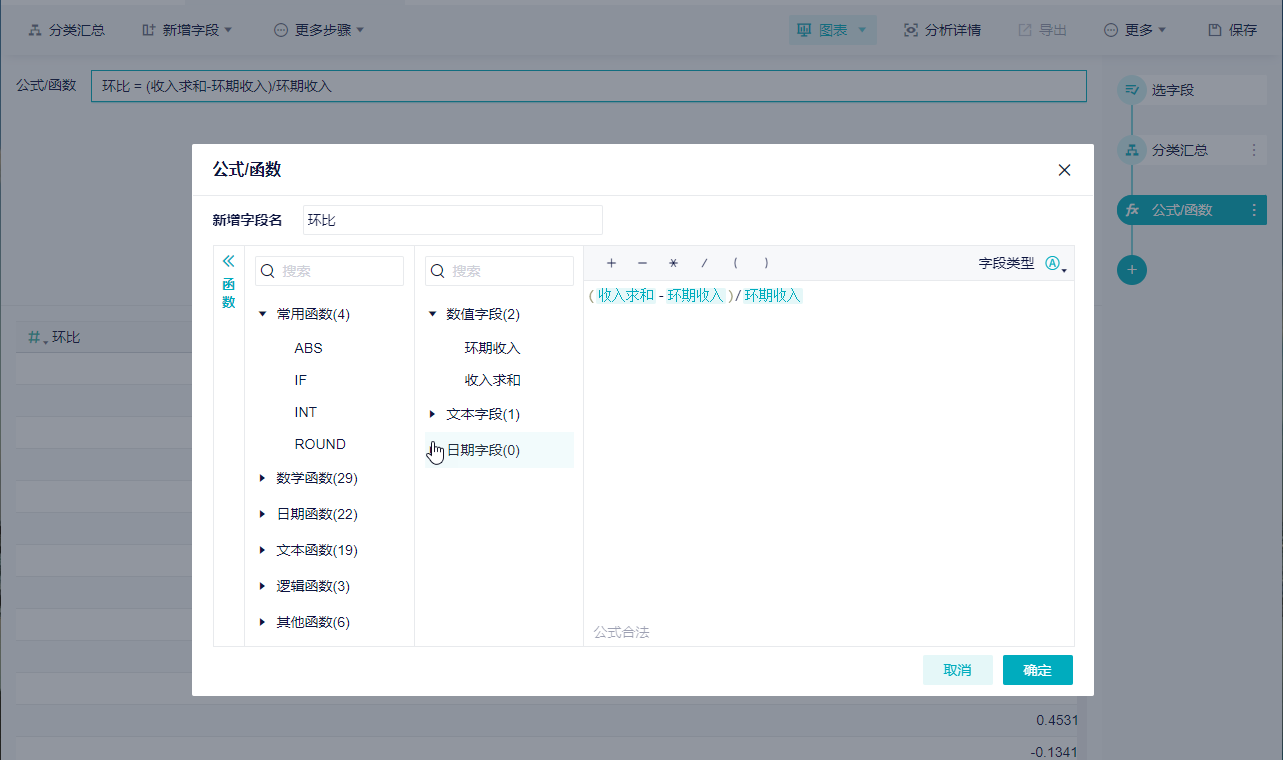The image size is (1283, 760).
Task: Insert right parenthesis into the formula
Action: coord(766,263)
